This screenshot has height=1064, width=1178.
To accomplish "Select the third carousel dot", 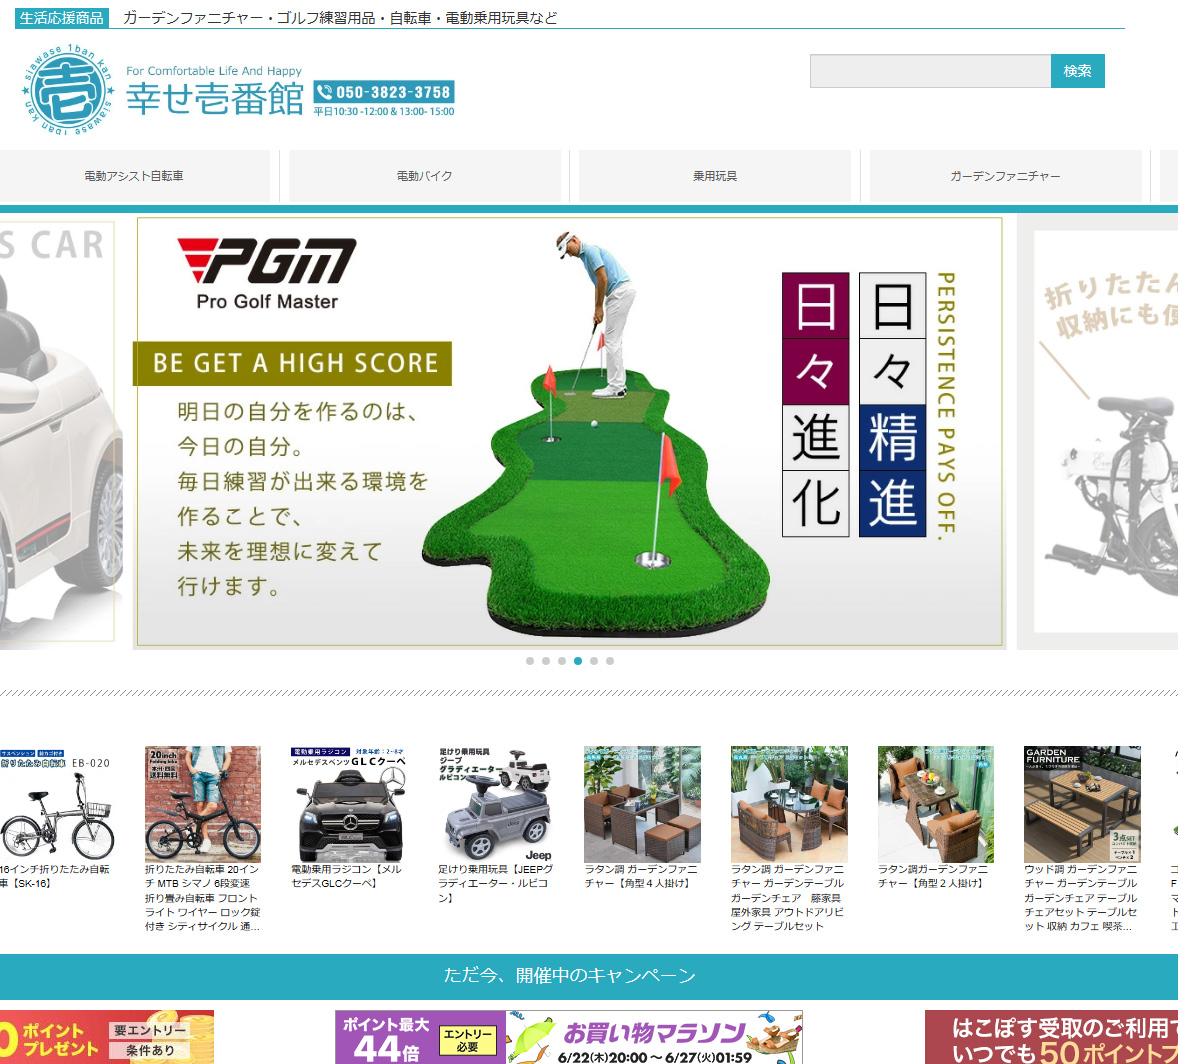I will point(562,661).
